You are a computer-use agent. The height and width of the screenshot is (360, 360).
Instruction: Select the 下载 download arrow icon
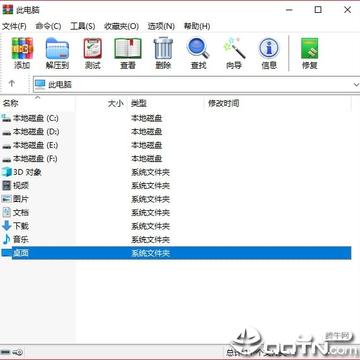[x=6, y=226]
